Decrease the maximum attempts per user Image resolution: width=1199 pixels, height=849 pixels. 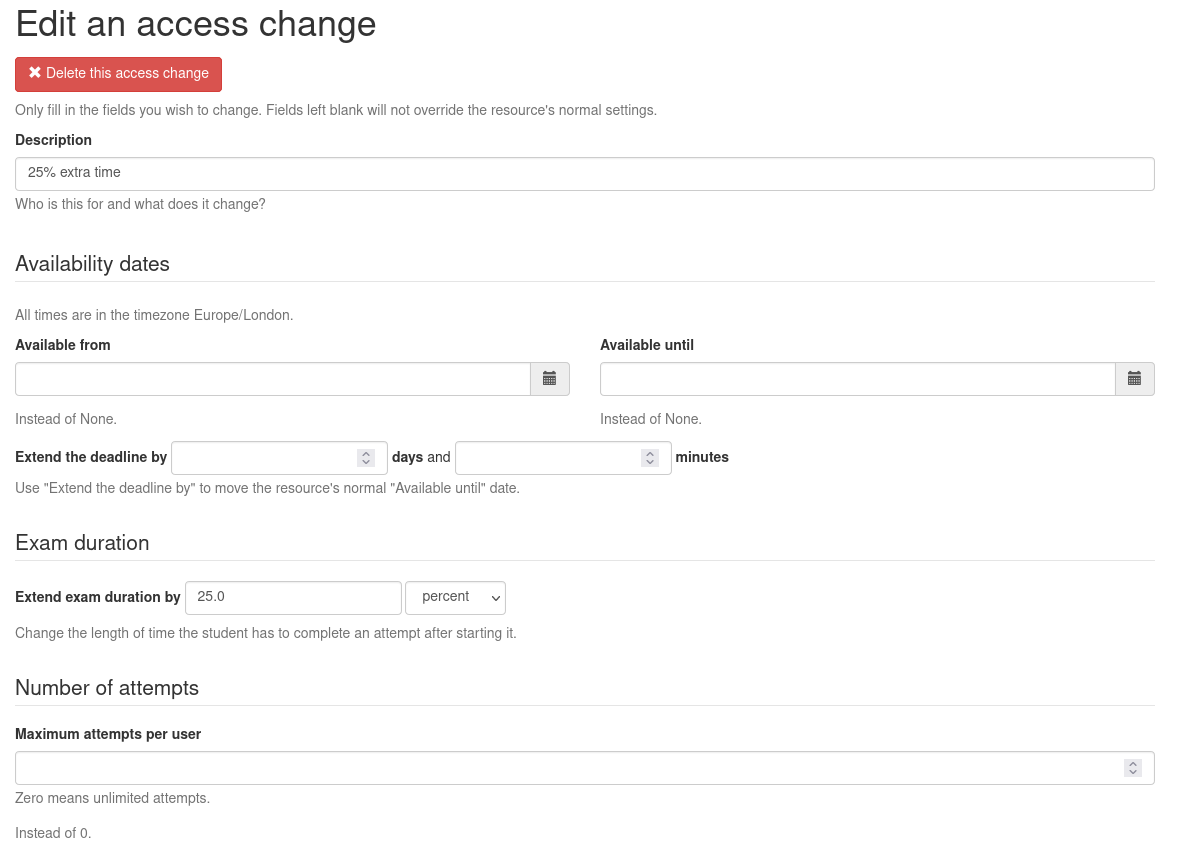coord(1132,773)
